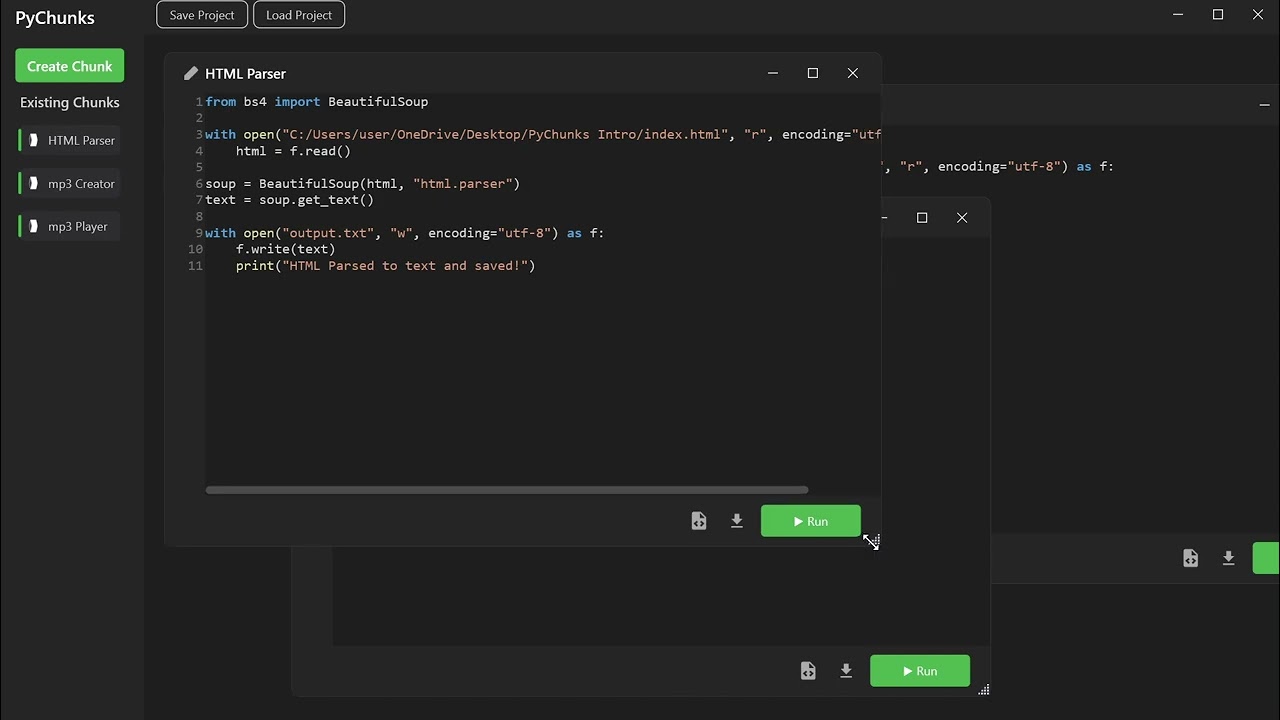The height and width of the screenshot is (720, 1280).
Task: Run the chunk in the middle background window
Action: [x=920, y=671]
